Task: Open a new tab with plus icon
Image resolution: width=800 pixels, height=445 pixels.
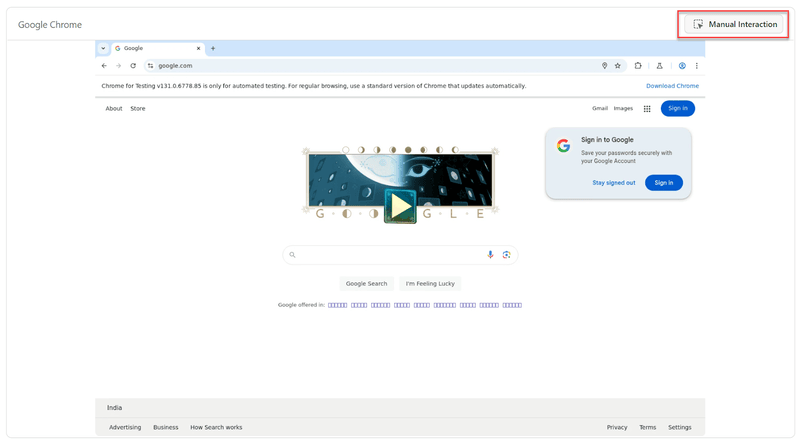Action: pyautogui.click(x=213, y=48)
